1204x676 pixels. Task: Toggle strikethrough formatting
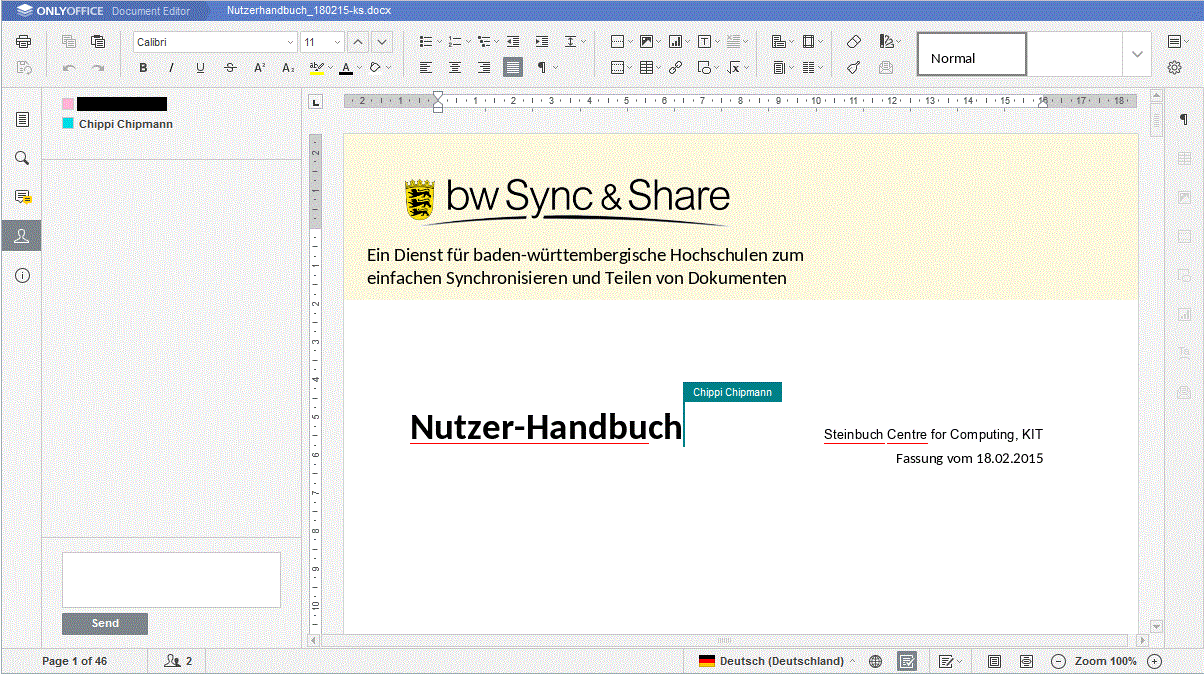point(230,68)
